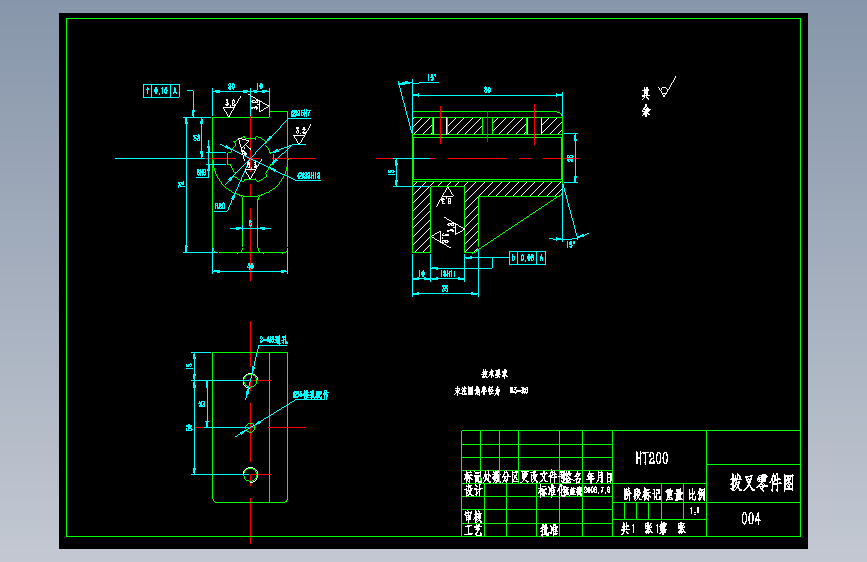This screenshot has width=867, height=562.
Task: Select the 1:1 scale value cell
Action: pyautogui.click(x=694, y=511)
